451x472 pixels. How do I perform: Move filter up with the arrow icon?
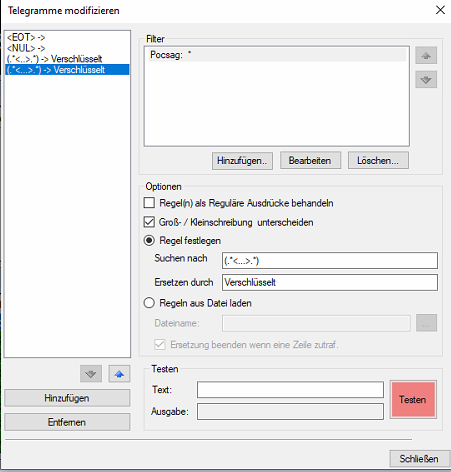click(x=426, y=55)
